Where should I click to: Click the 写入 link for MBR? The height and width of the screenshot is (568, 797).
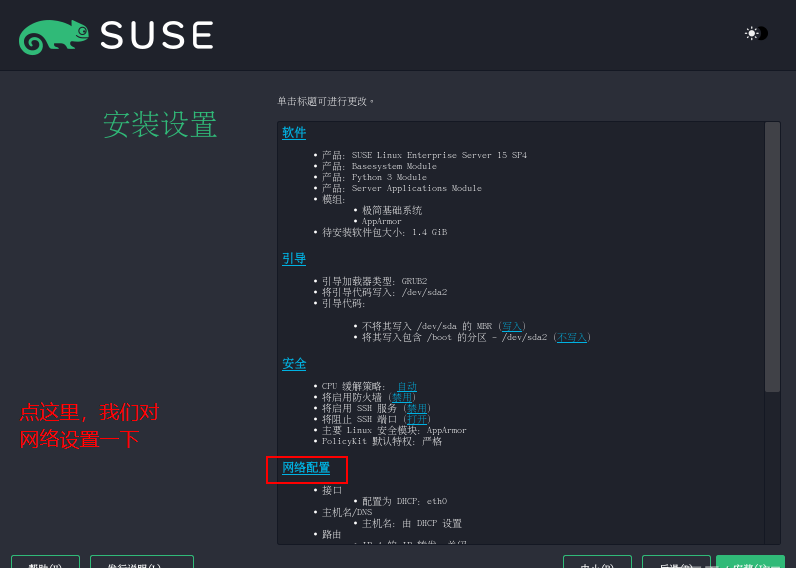(511, 326)
